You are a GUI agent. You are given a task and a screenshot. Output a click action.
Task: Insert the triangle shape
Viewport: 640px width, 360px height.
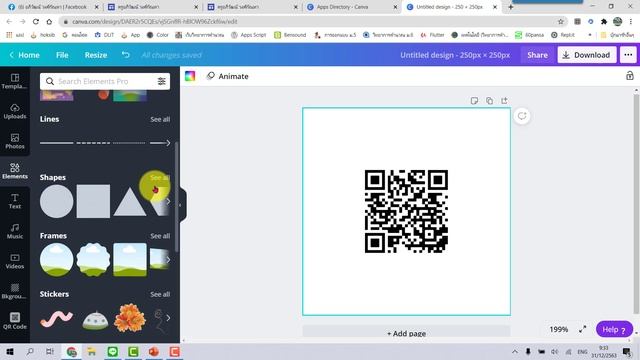point(130,202)
